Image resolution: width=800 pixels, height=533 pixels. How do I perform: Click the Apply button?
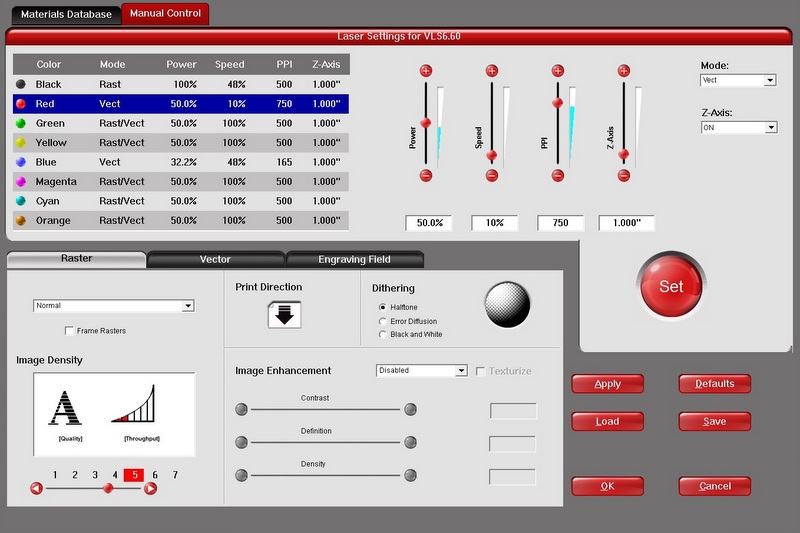pos(607,384)
